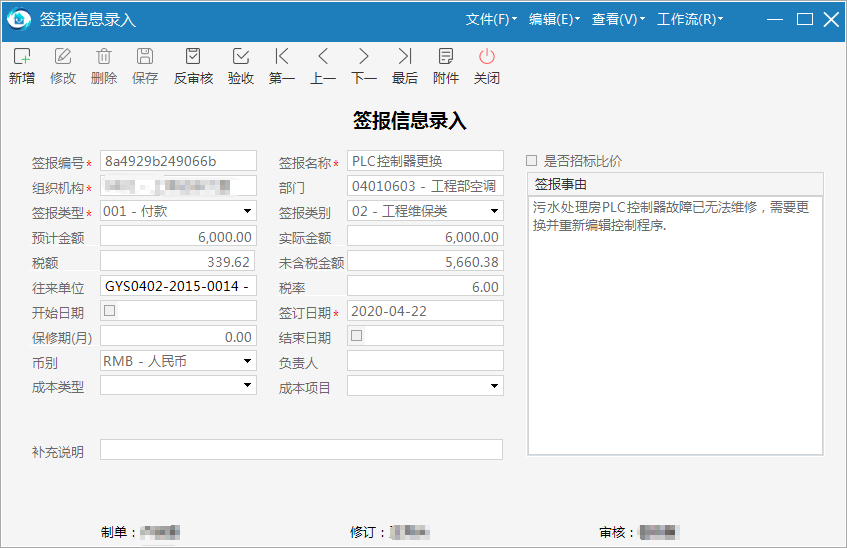847x548 pixels.
Task: Open attachments with the 附件 icon
Action: (446, 56)
